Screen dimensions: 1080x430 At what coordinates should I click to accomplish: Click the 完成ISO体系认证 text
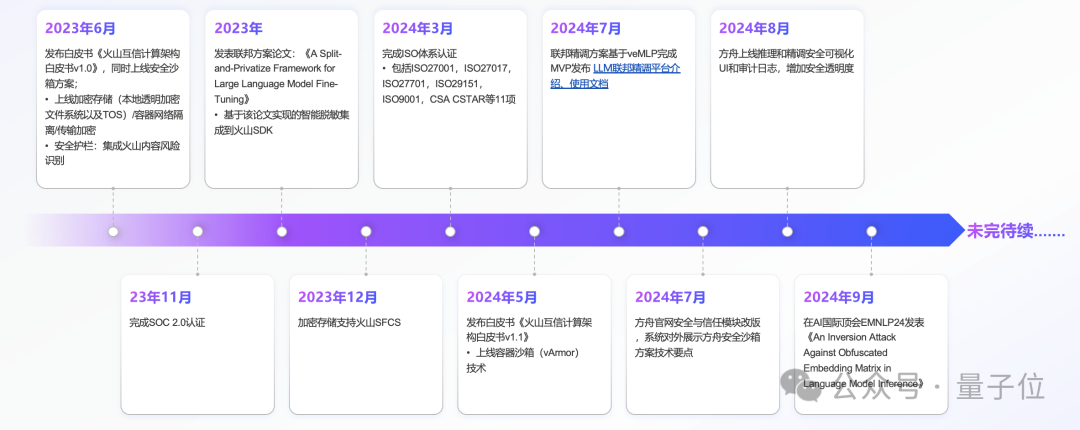pyautogui.click(x=420, y=54)
